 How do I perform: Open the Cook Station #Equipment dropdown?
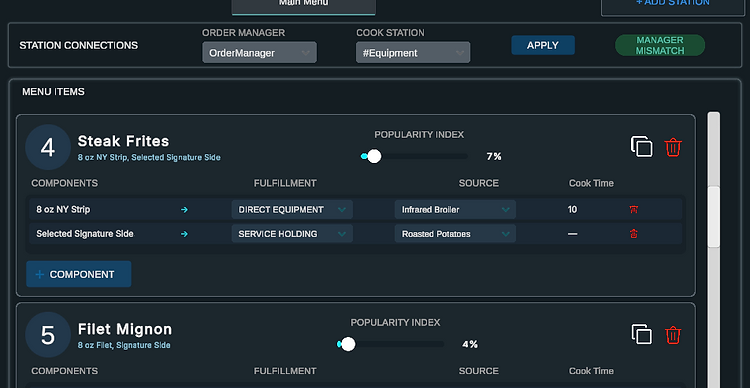point(413,53)
